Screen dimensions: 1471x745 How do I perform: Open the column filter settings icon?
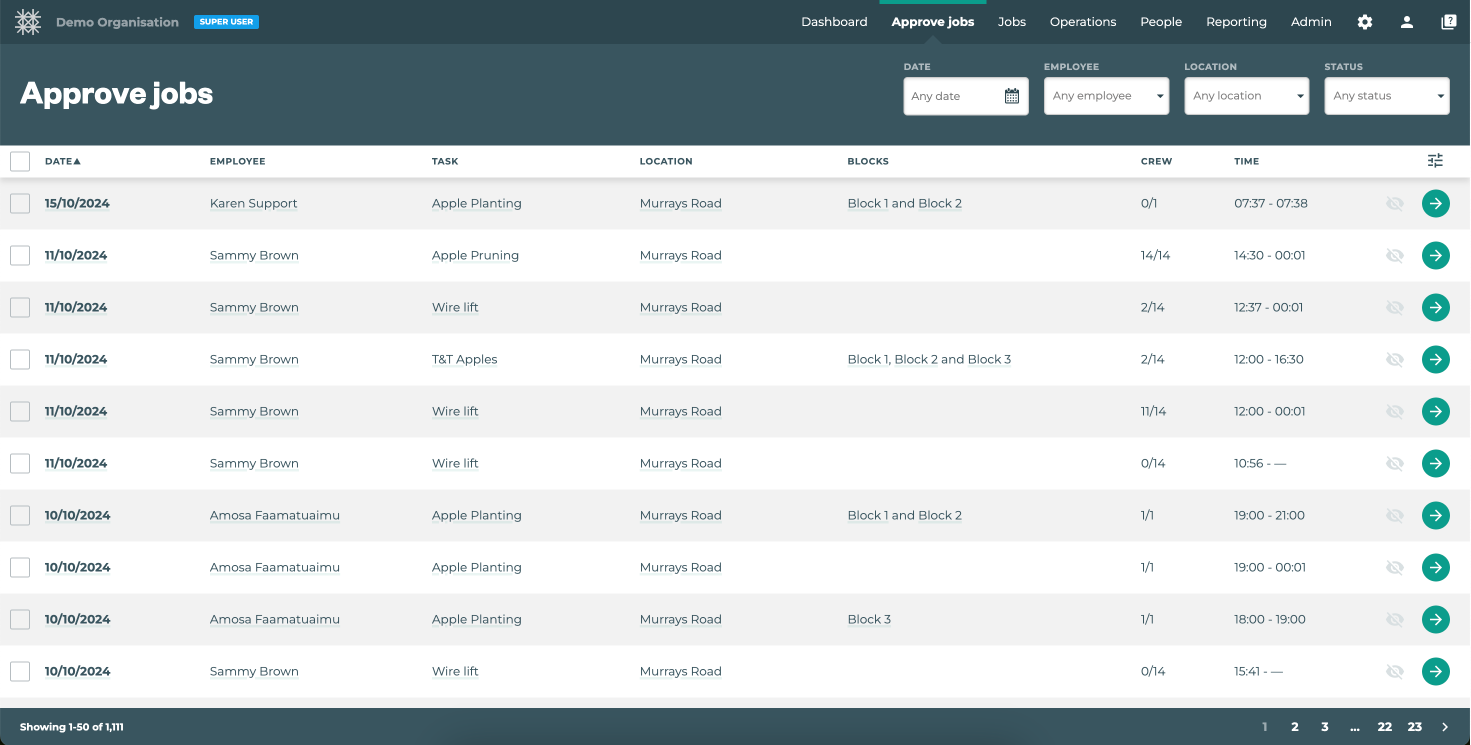1435,161
